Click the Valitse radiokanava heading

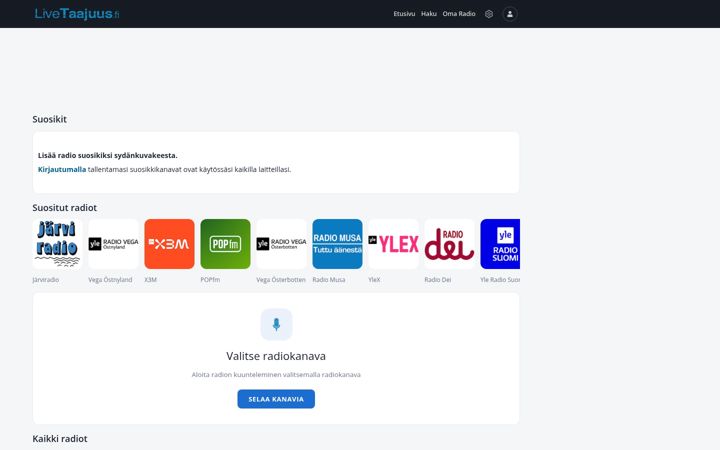click(x=276, y=356)
